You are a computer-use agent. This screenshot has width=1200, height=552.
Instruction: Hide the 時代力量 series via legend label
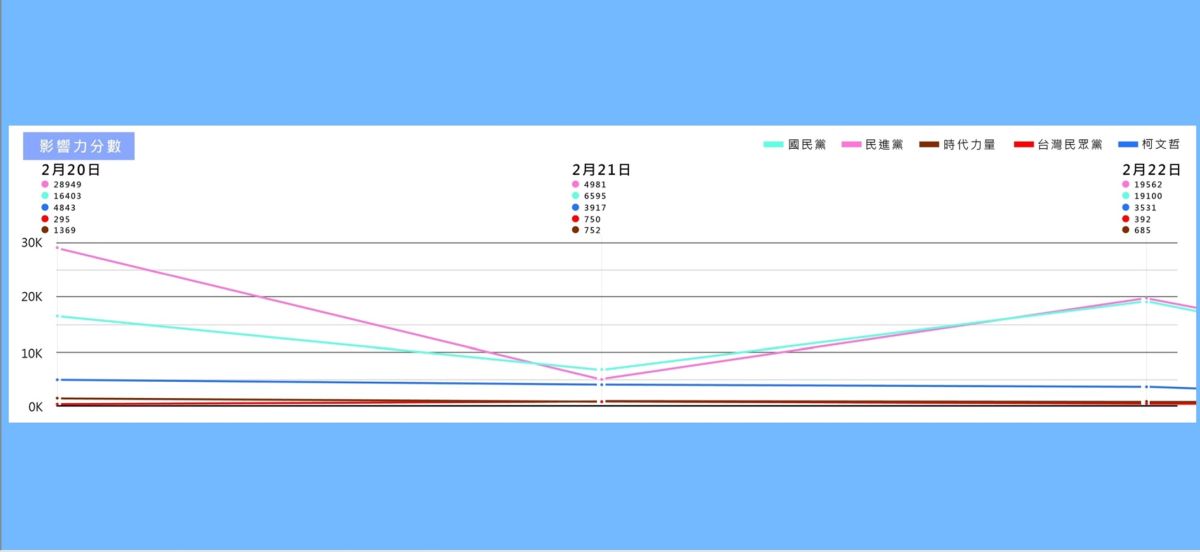pyautogui.click(x=969, y=145)
